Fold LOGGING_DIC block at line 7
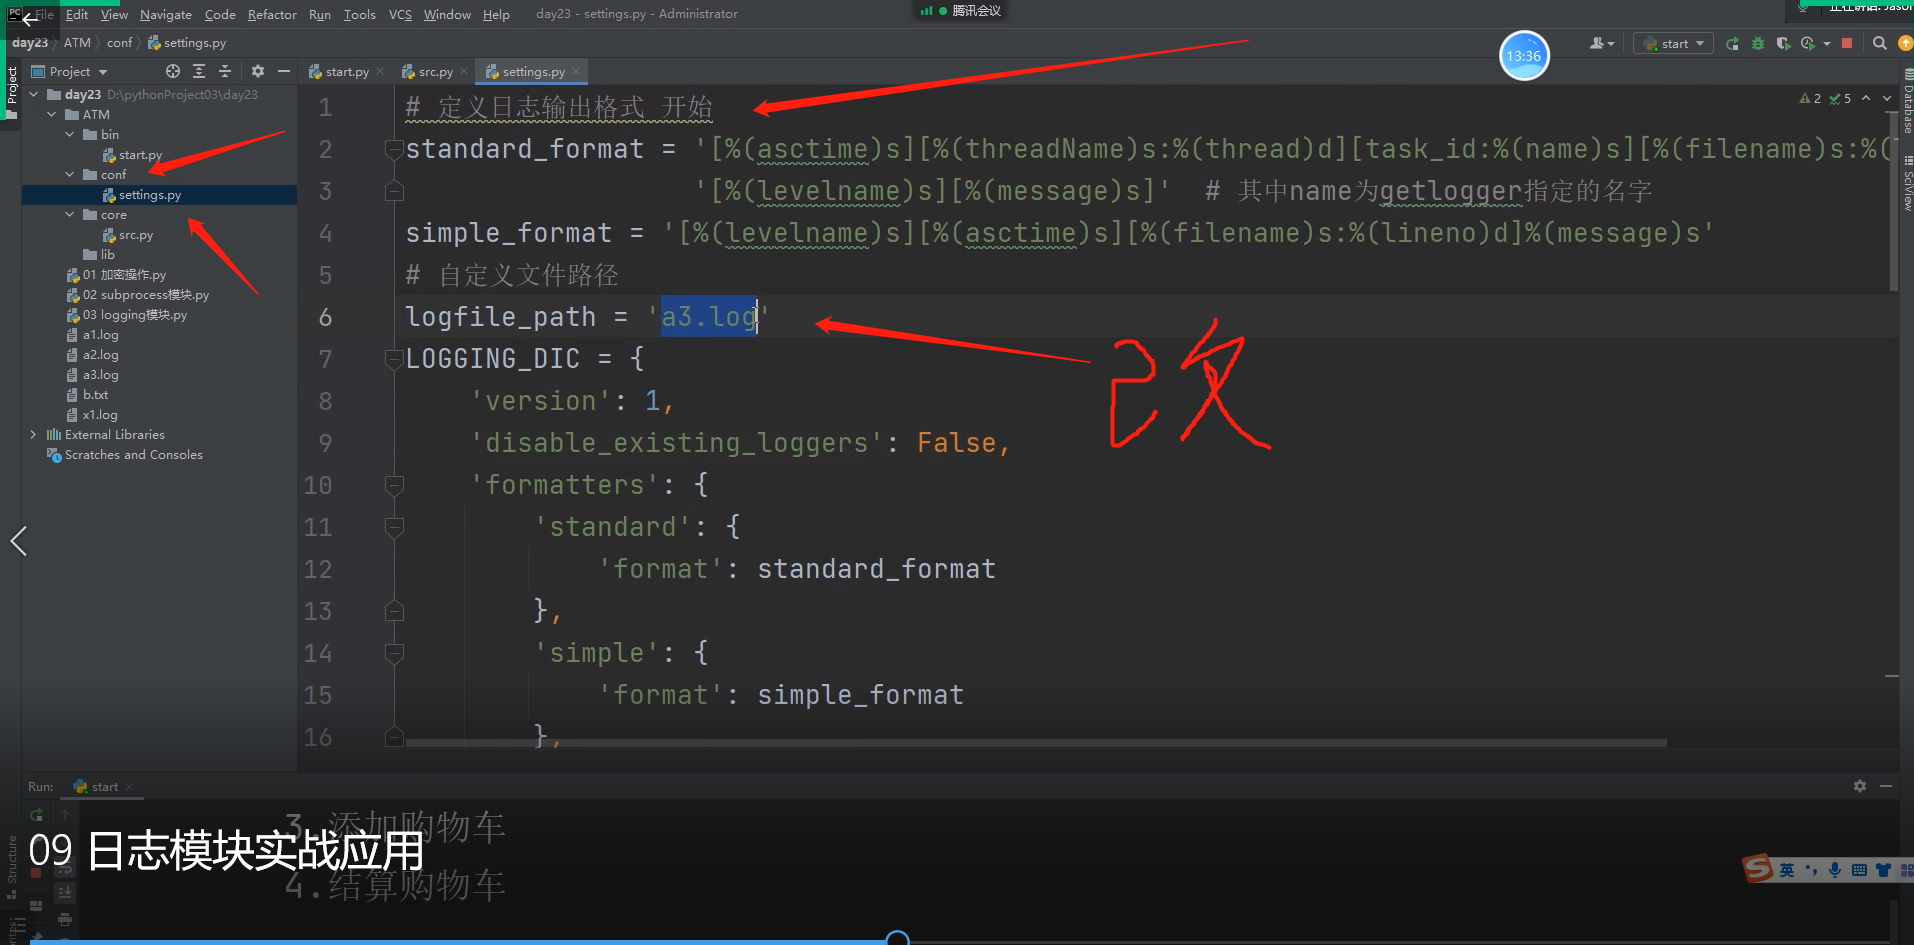Image resolution: width=1914 pixels, height=945 pixels. click(x=394, y=359)
